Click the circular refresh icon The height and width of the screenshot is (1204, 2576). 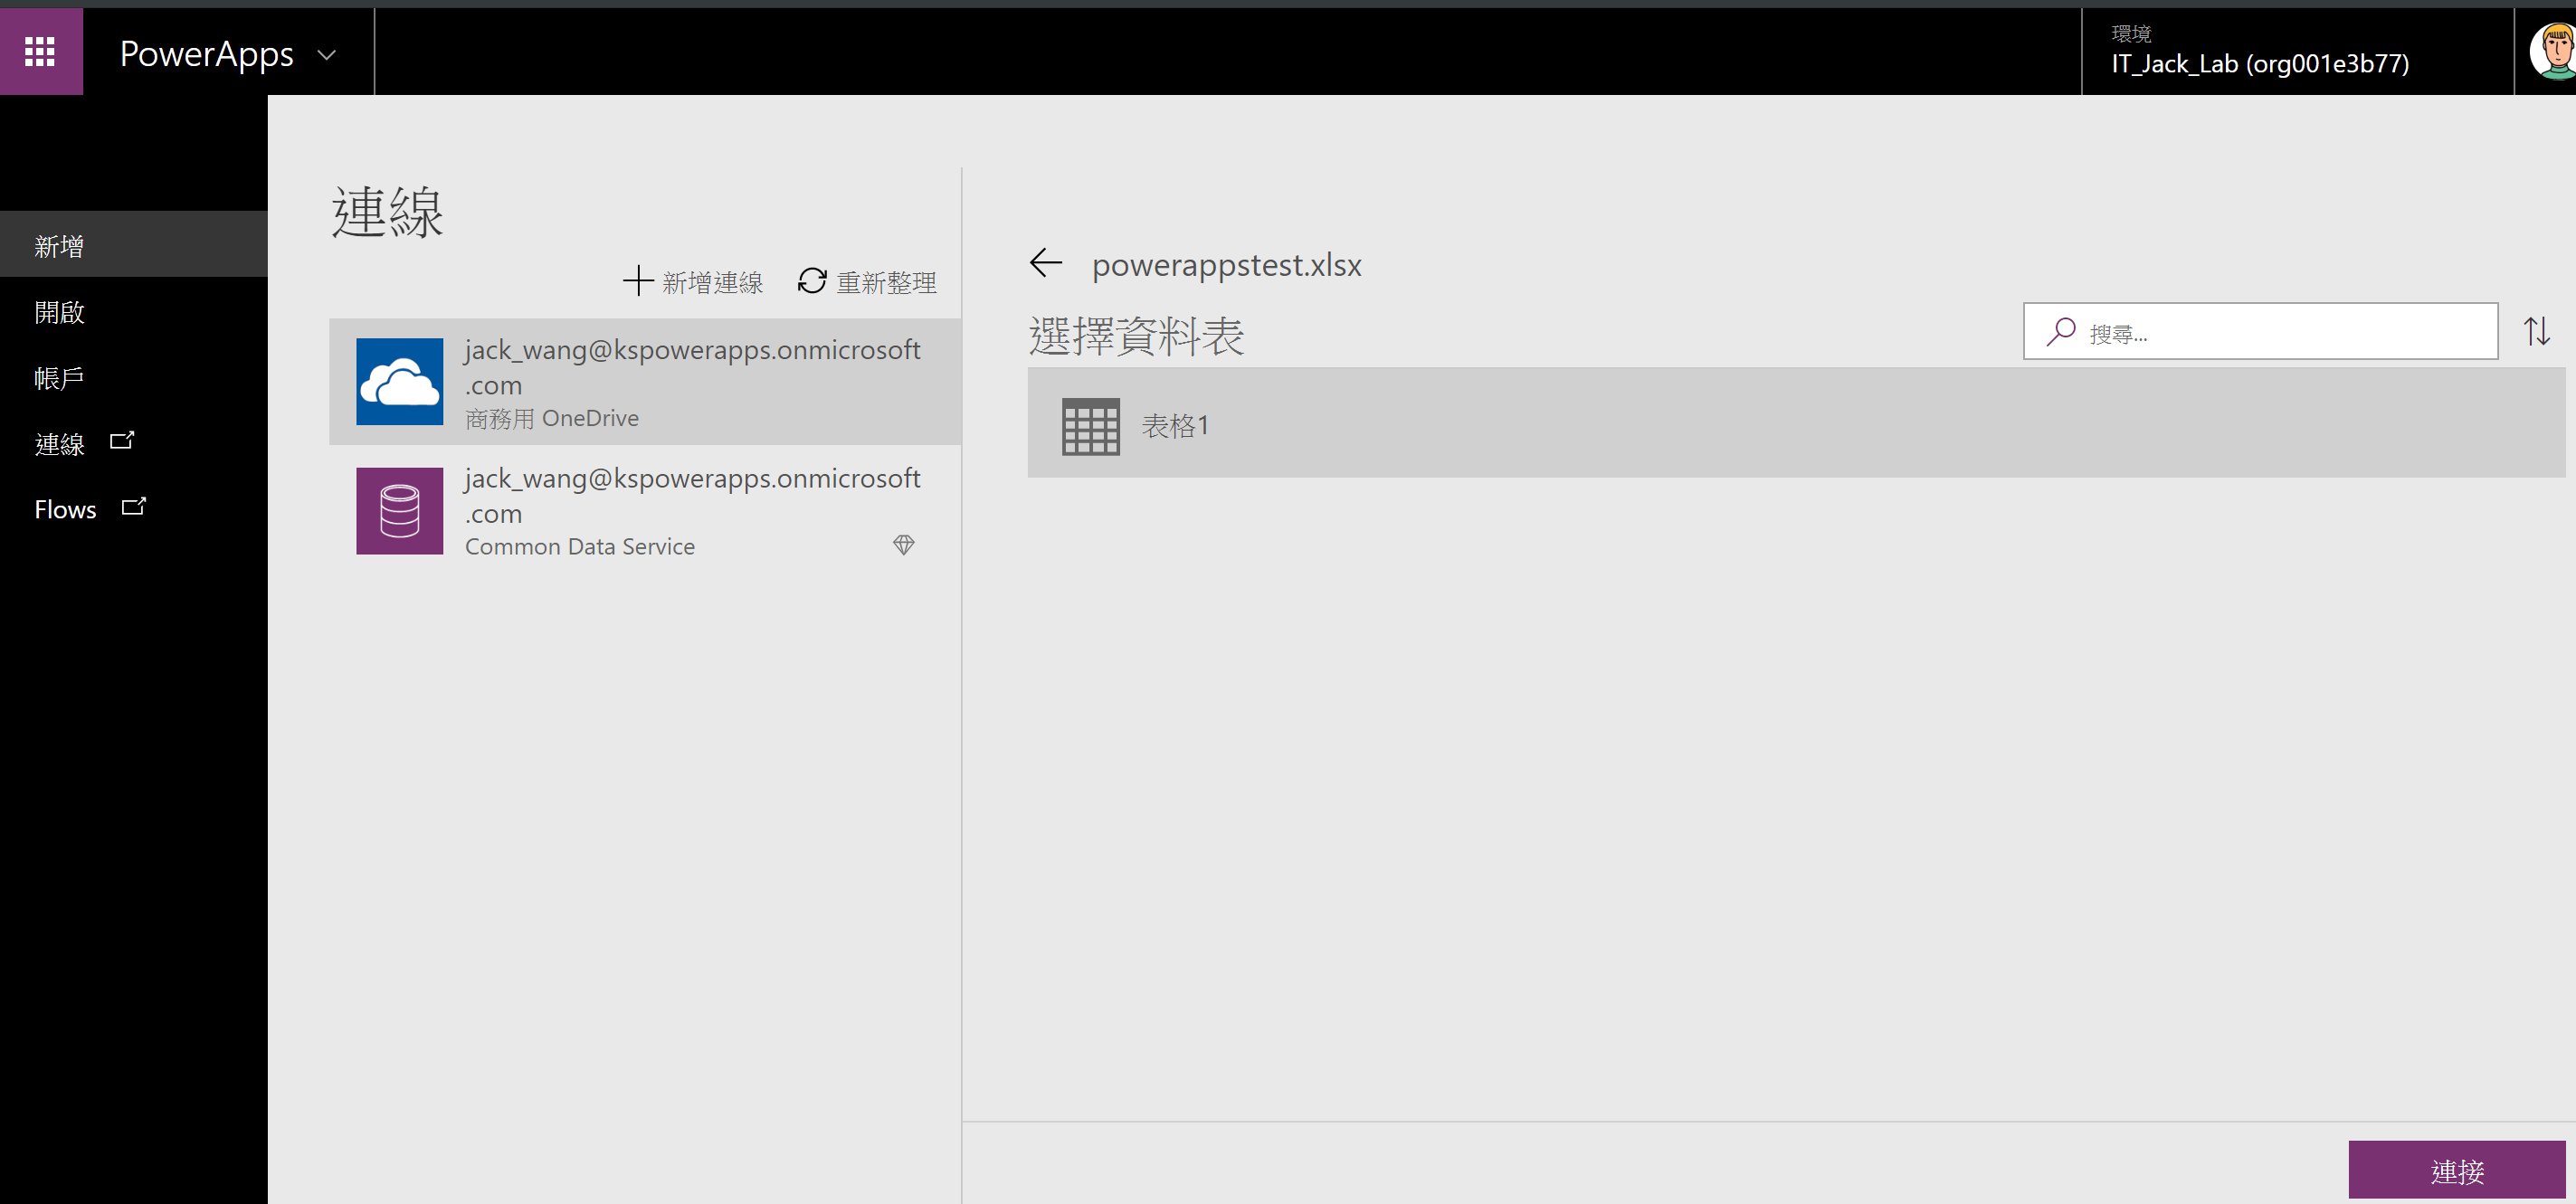pyautogui.click(x=812, y=281)
